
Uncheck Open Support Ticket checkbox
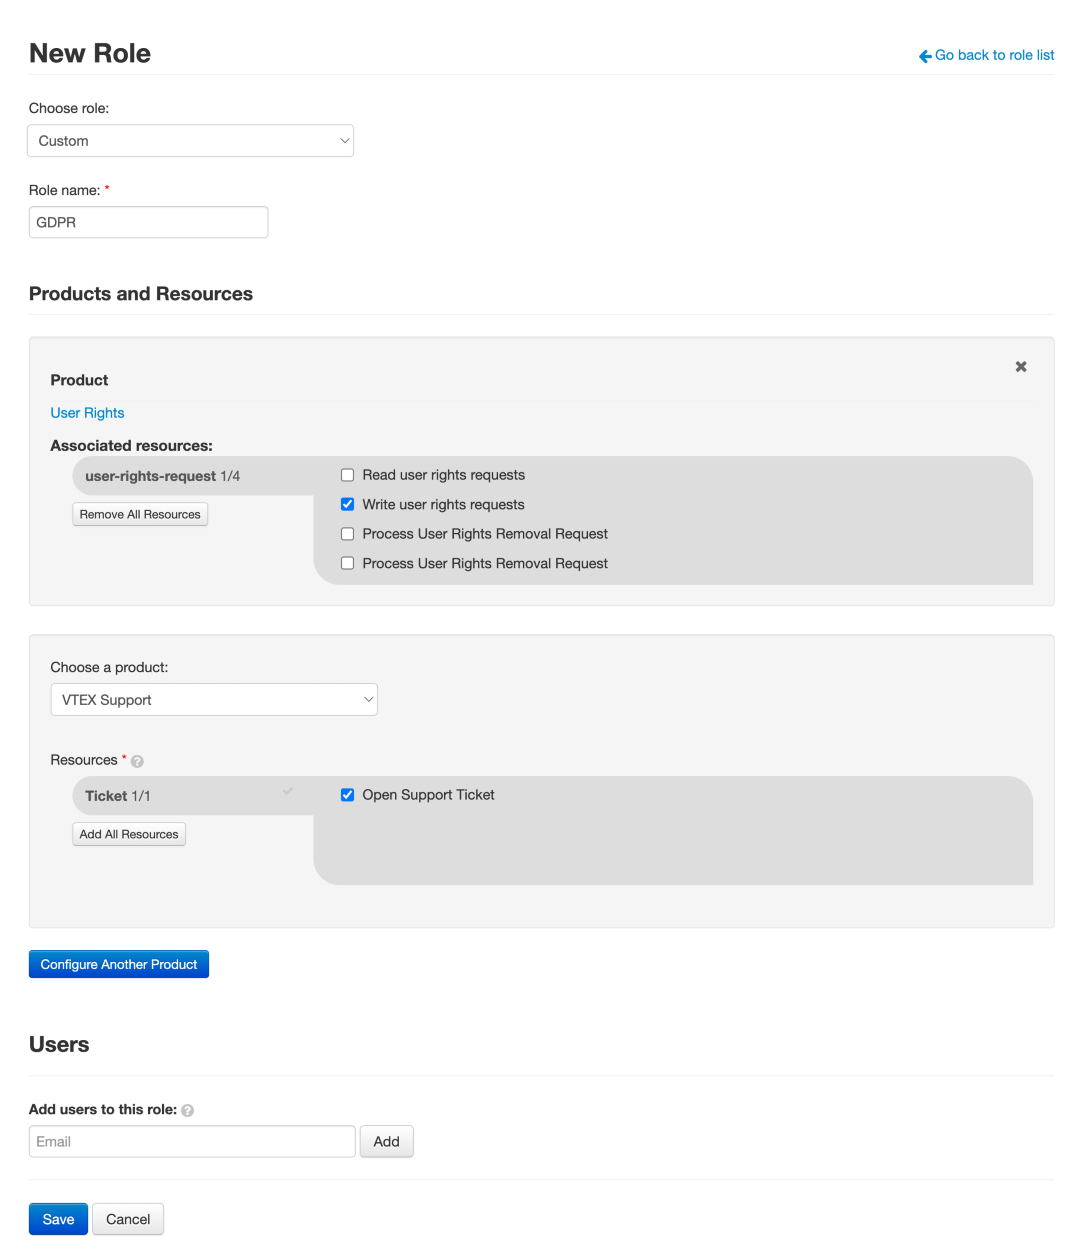point(348,795)
